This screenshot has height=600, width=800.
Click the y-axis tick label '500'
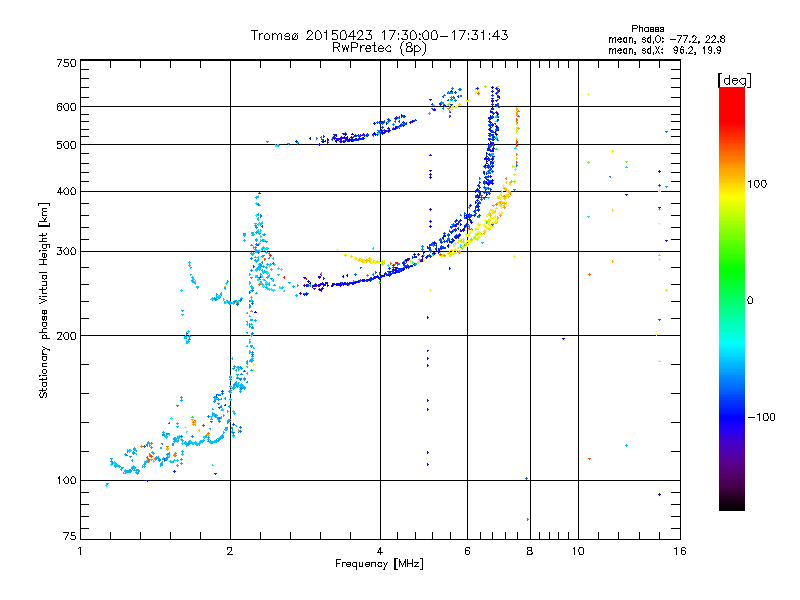[67, 145]
